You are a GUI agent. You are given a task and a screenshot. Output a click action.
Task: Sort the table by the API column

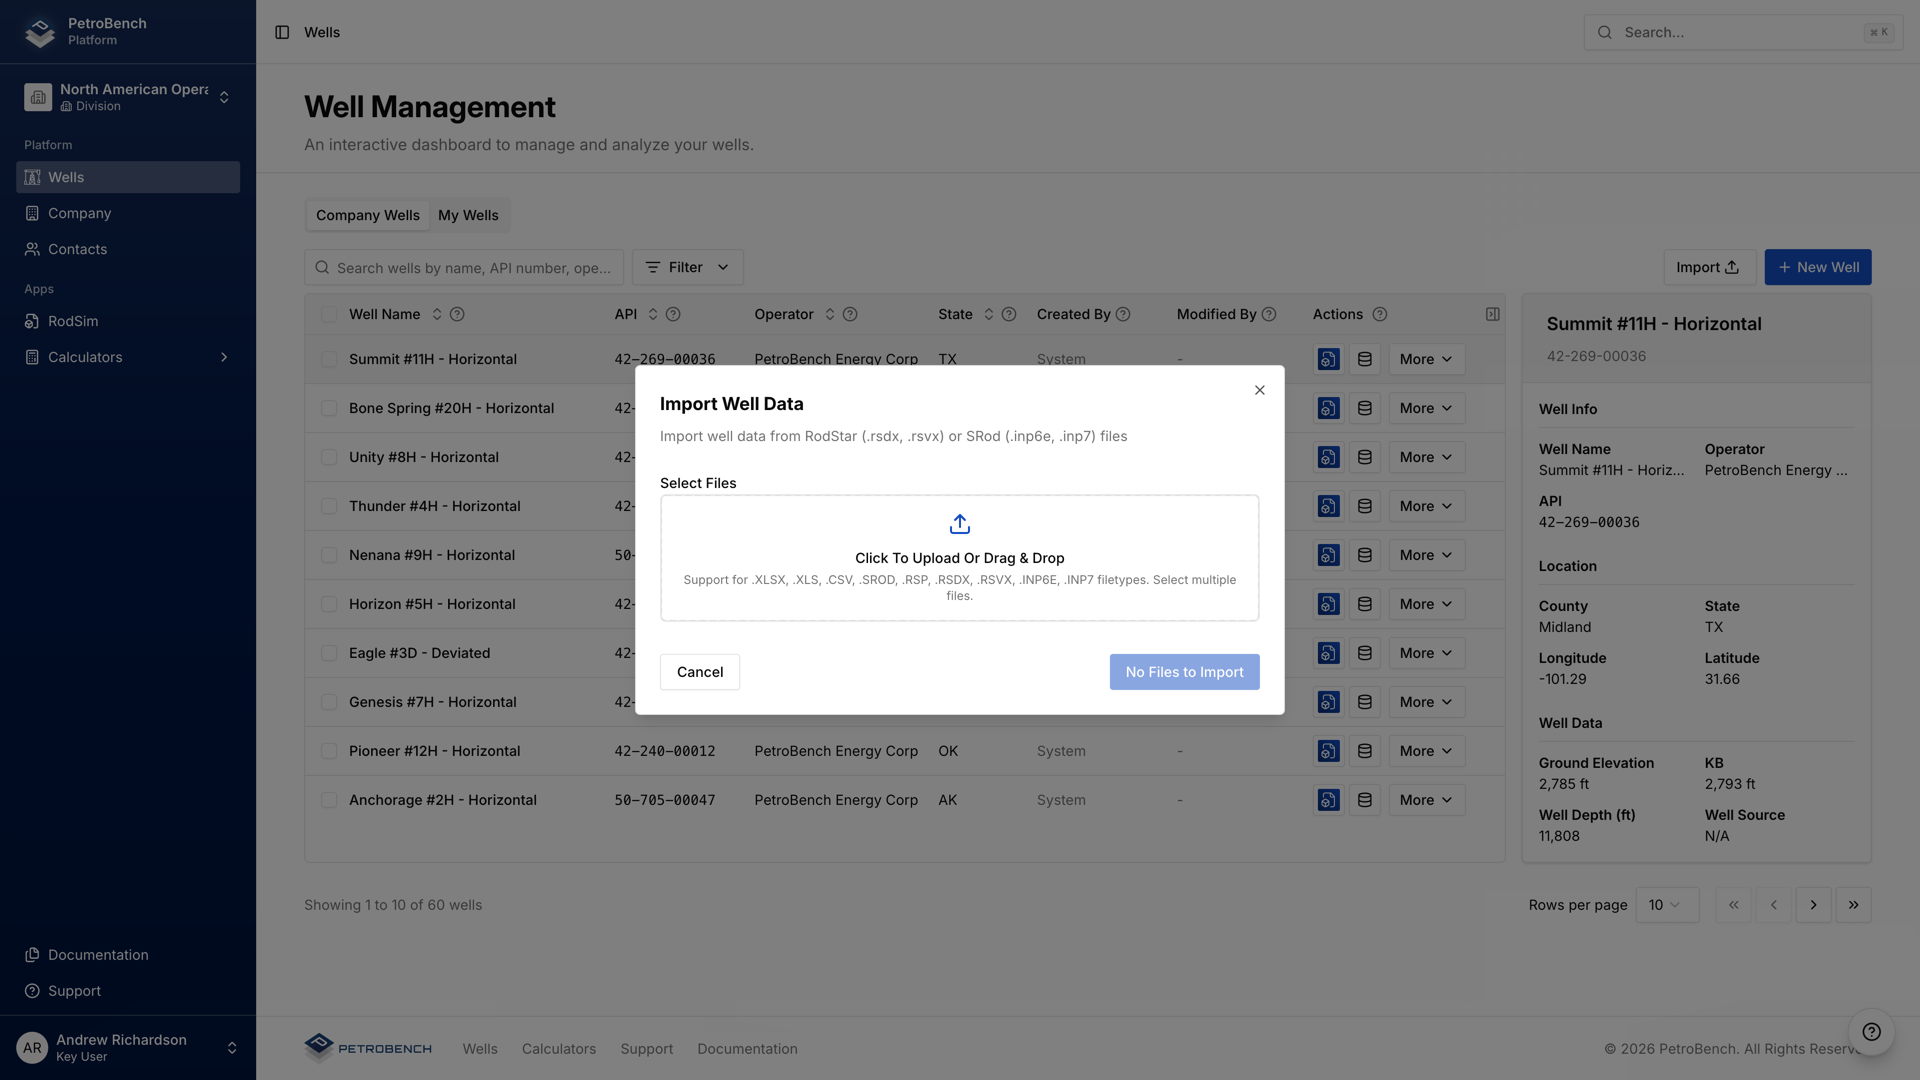(x=651, y=313)
